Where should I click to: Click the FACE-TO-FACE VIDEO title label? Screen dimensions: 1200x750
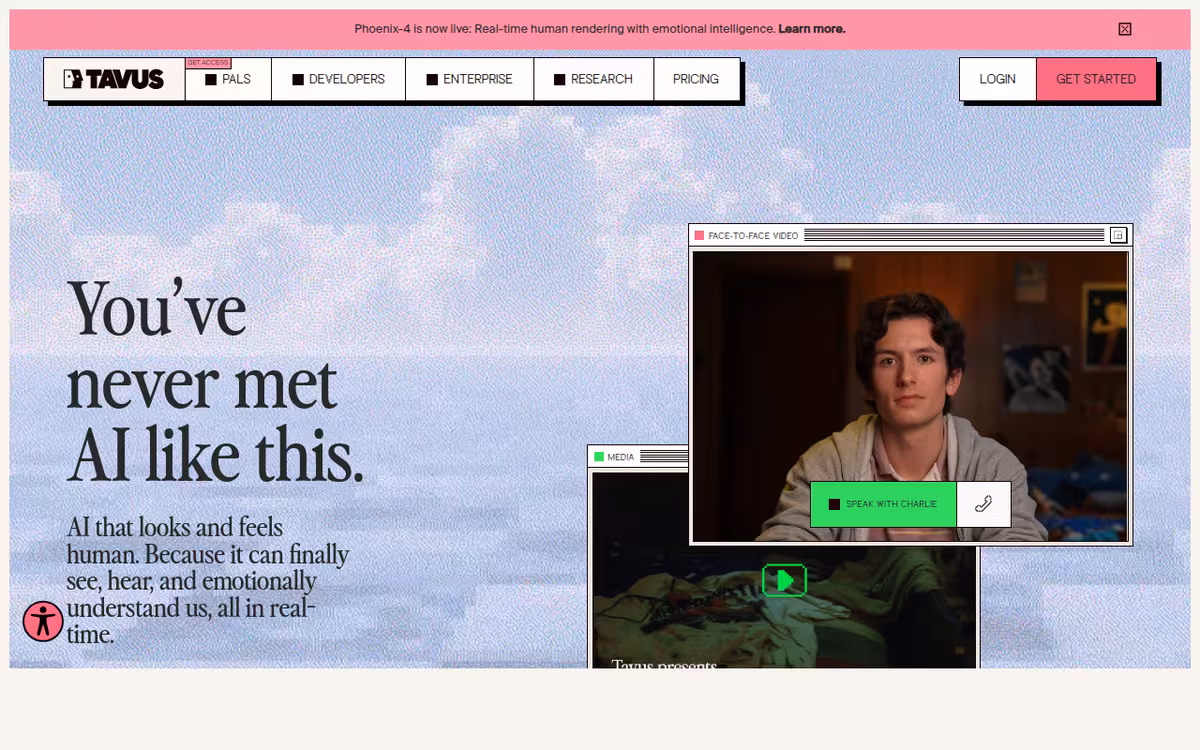point(753,236)
